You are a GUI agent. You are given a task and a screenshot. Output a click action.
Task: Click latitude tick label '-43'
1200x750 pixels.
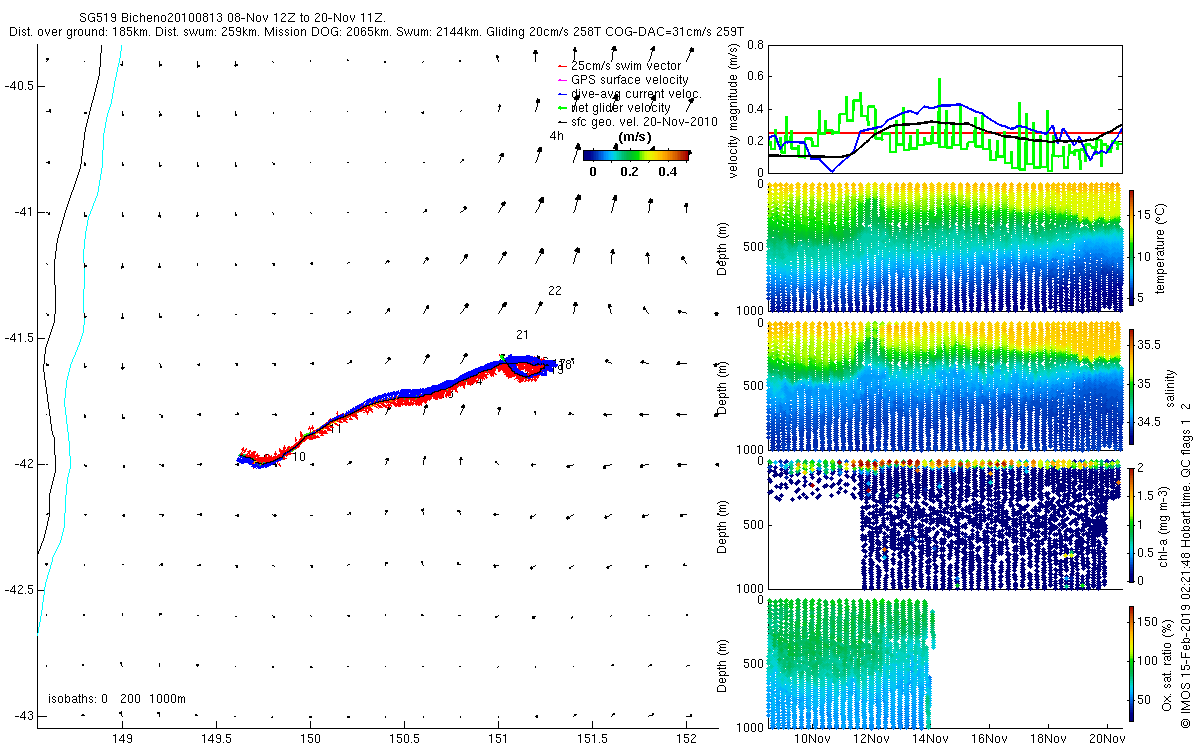coord(22,716)
